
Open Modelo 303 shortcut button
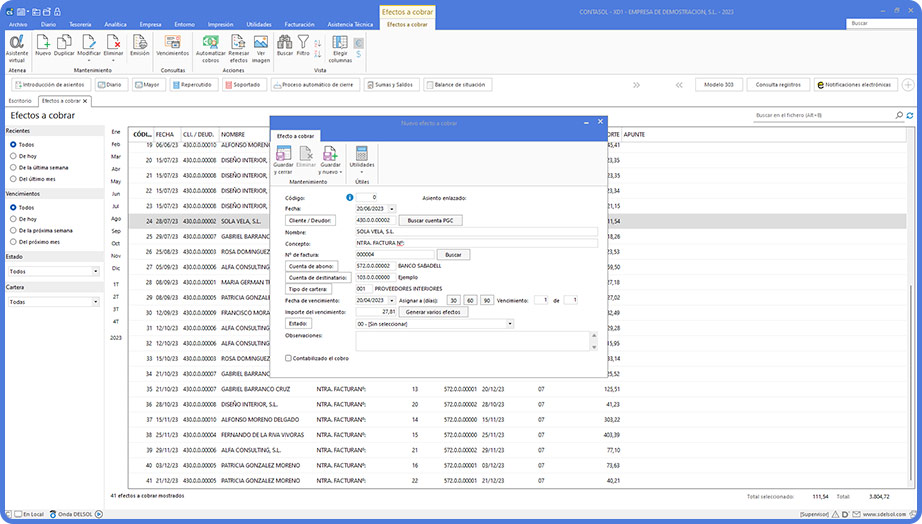tap(719, 85)
